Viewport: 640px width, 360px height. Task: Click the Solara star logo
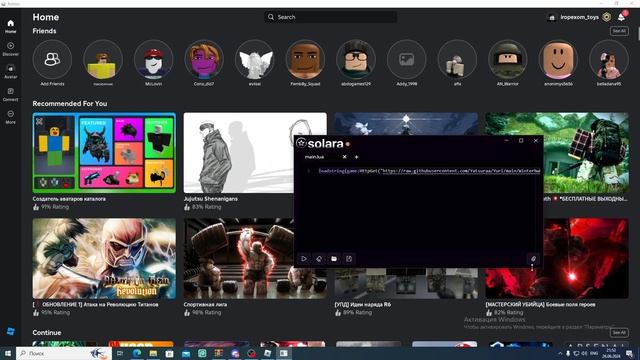(x=301, y=143)
